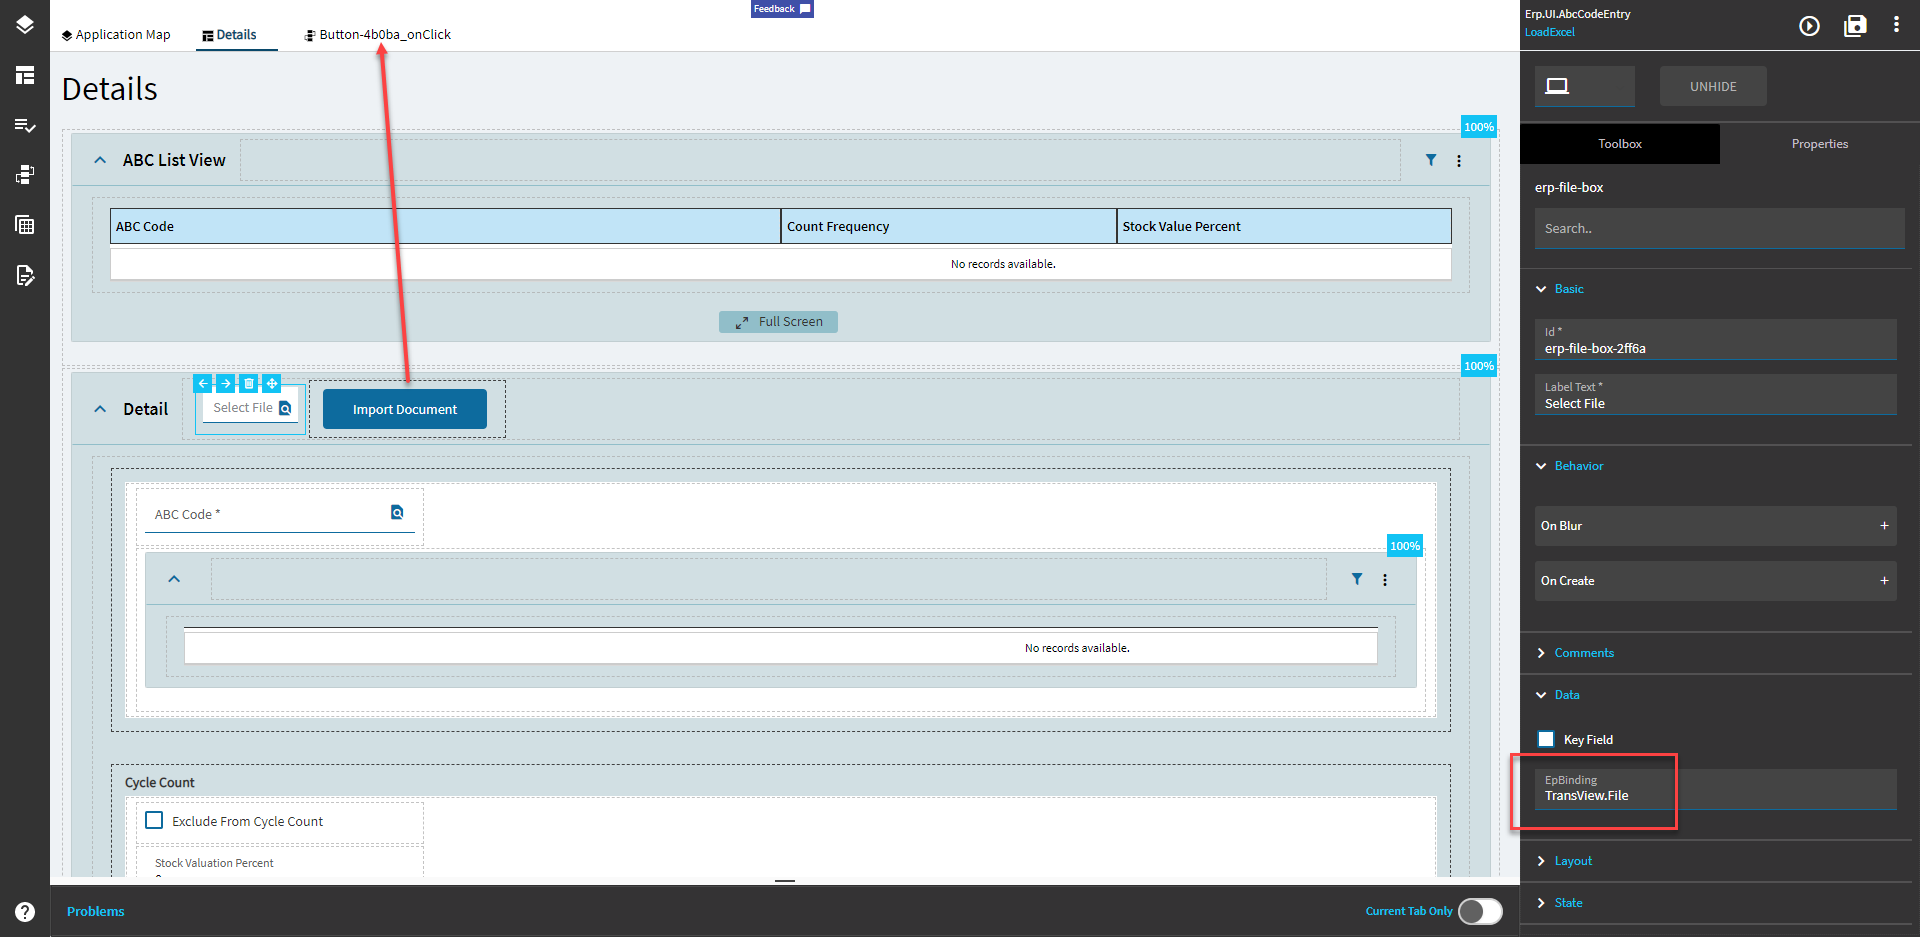Click the Feedback button icon

pyautogui.click(x=805, y=9)
